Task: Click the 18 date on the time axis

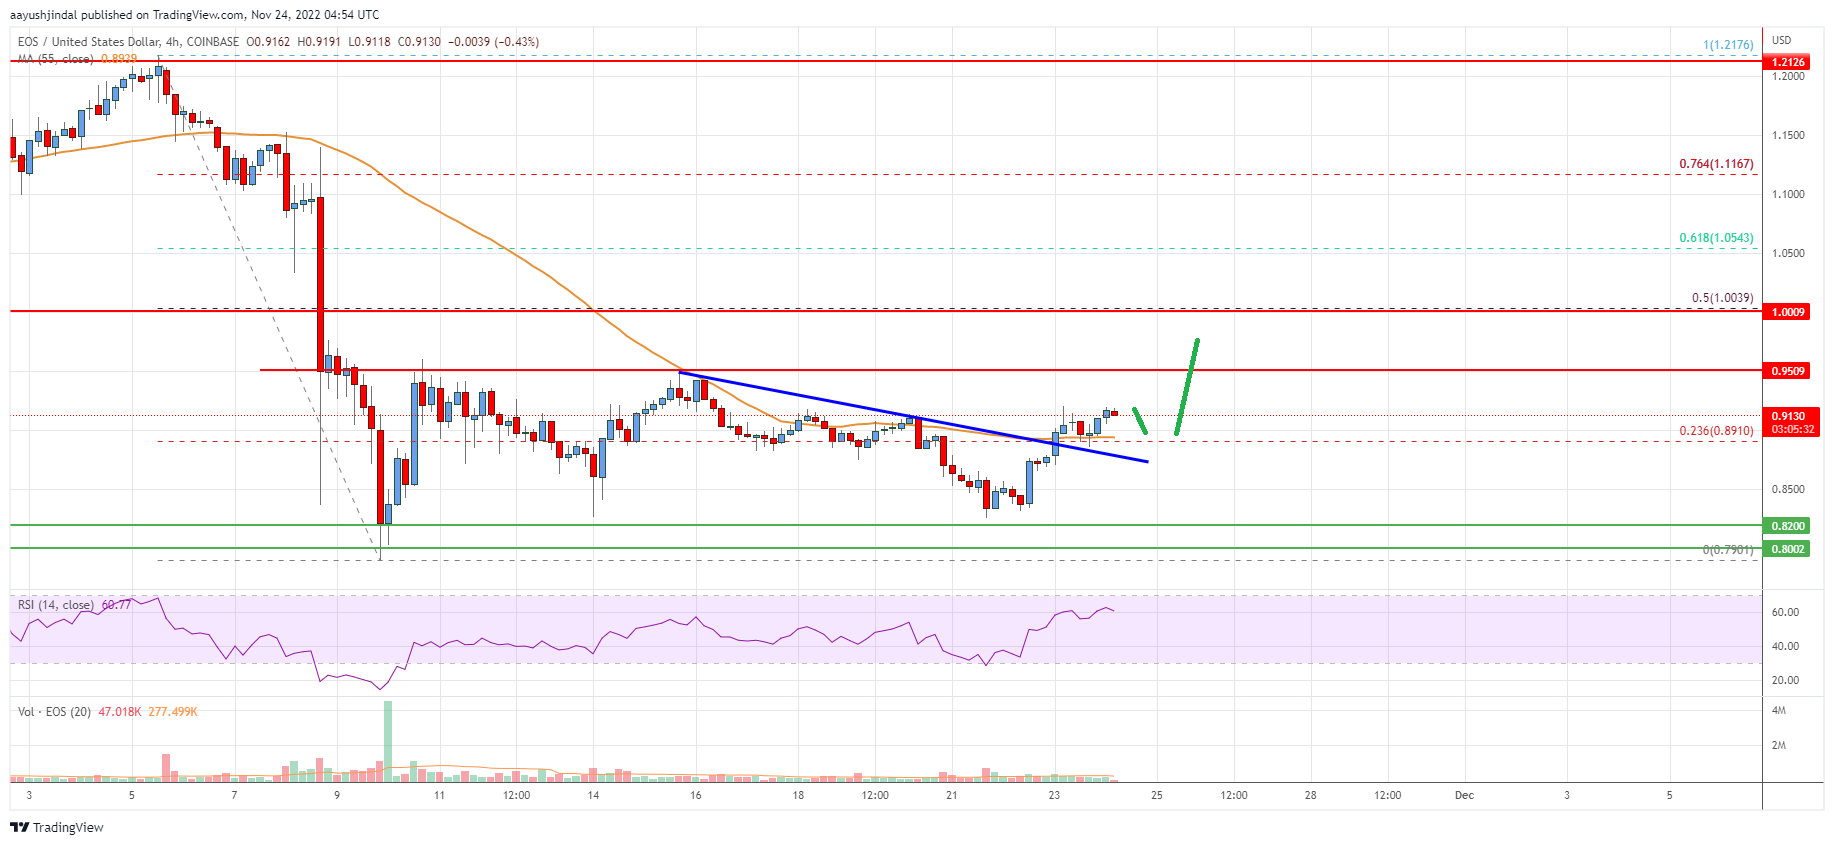Action: tap(798, 796)
